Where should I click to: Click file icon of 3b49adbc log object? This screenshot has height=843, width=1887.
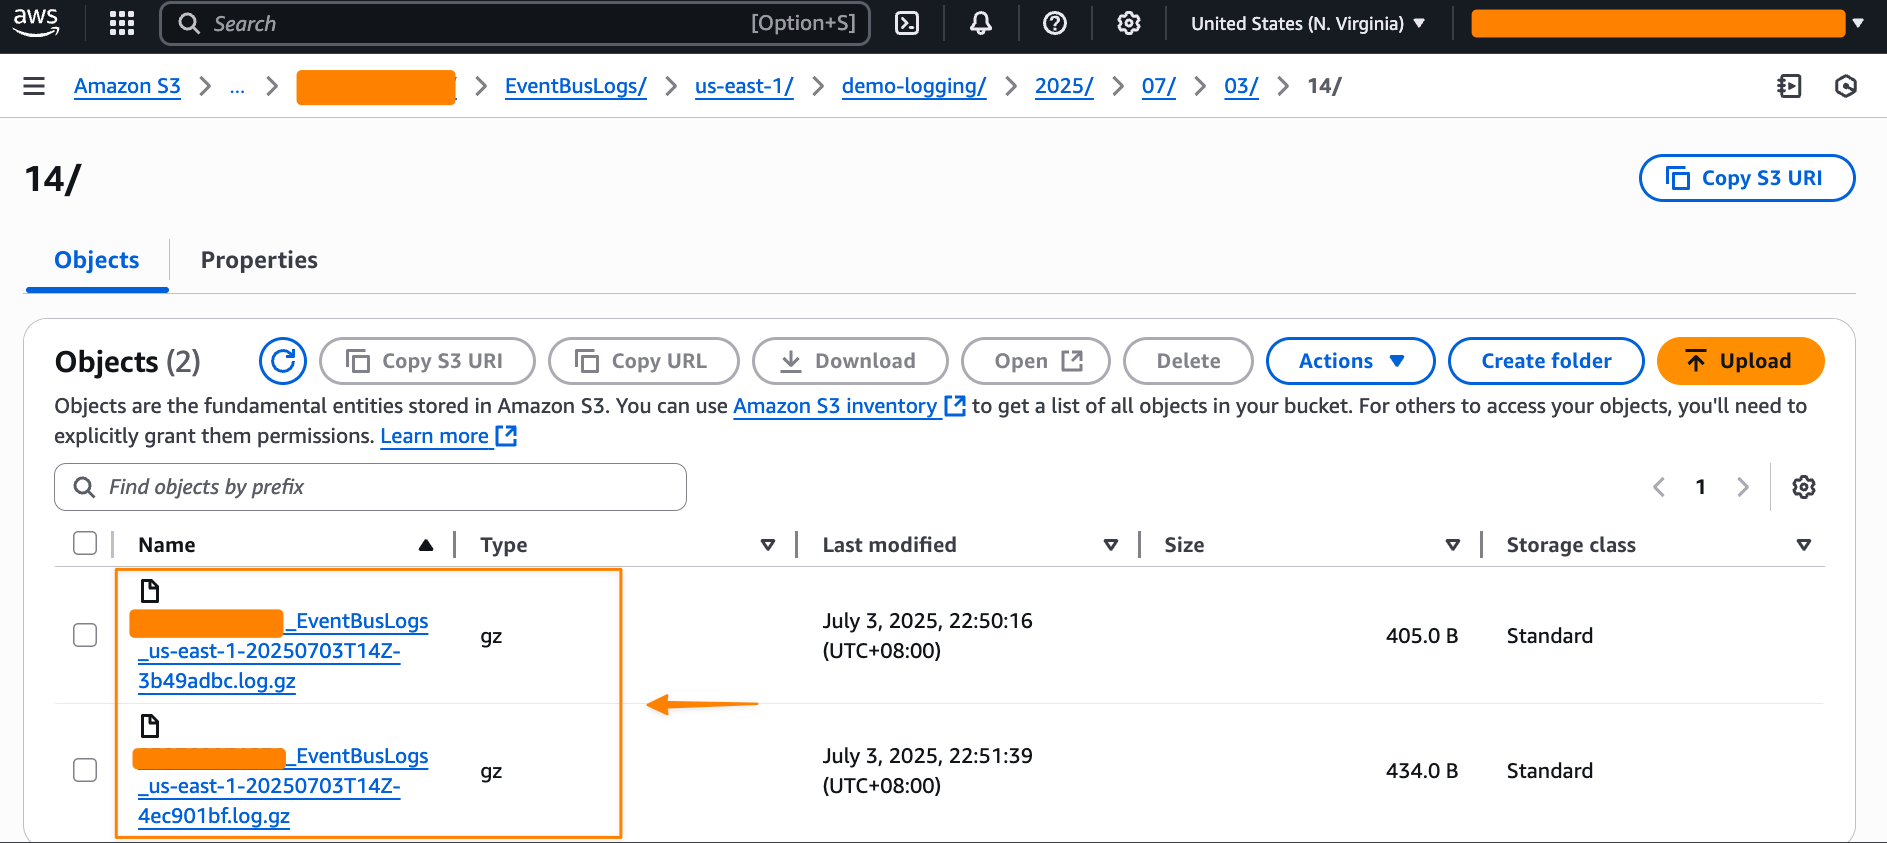[150, 591]
